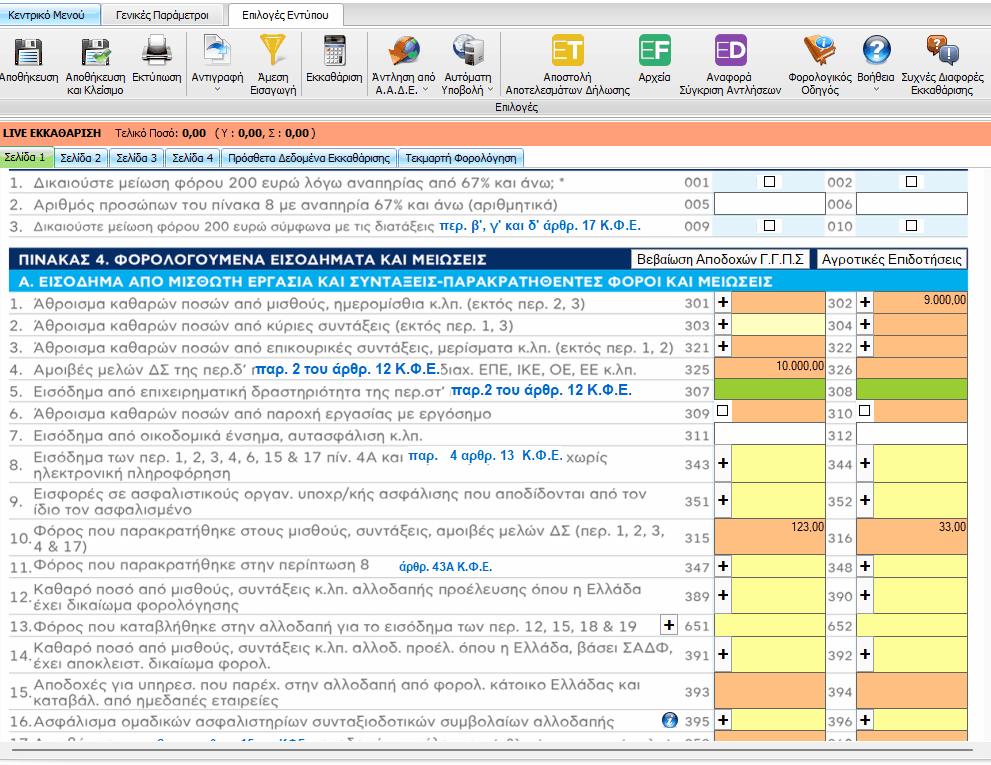Open Αποστολή Αποτελεσμάτων Δήλωσης
Screen dimensions: 991x765
[x=567, y=51]
